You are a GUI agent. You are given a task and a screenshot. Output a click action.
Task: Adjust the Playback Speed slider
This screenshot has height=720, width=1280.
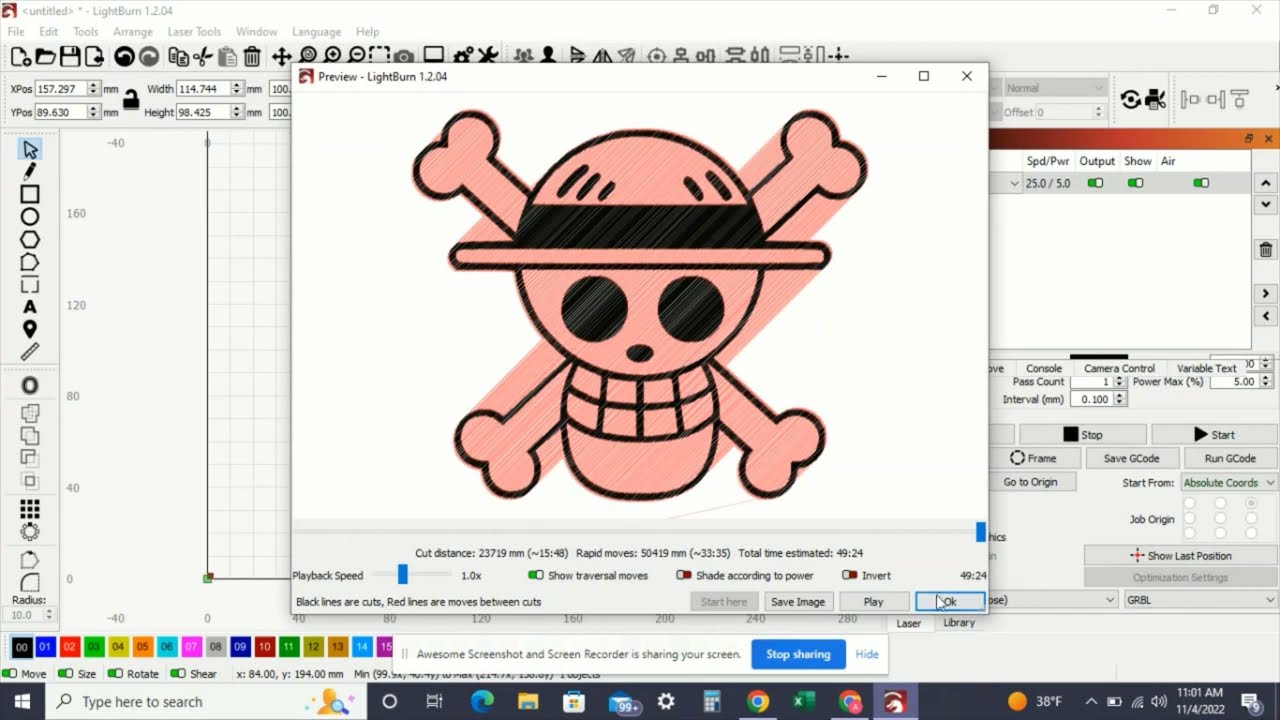tap(403, 575)
